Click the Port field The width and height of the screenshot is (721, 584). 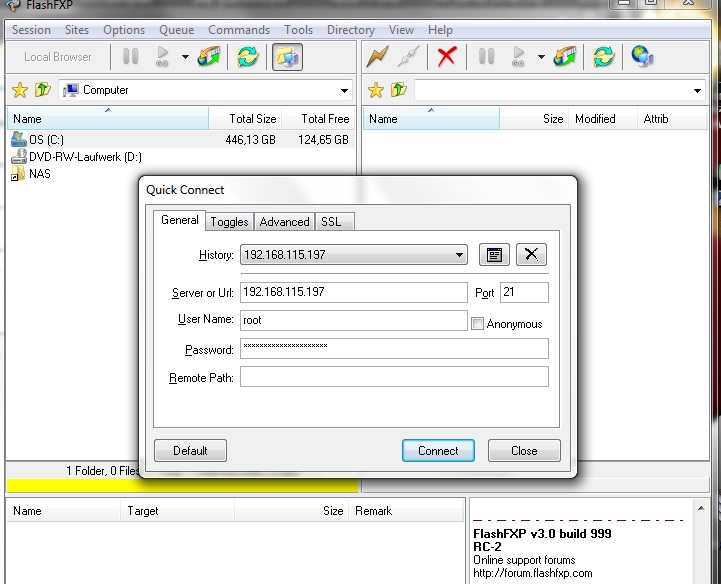[x=524, y=292]
